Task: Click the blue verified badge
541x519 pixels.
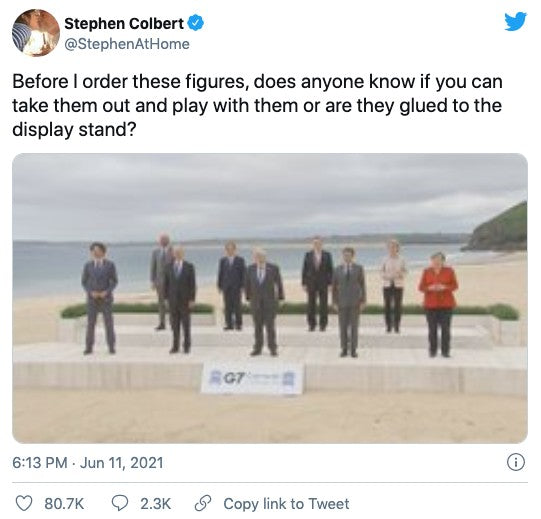Action: [x=196, y=24]
